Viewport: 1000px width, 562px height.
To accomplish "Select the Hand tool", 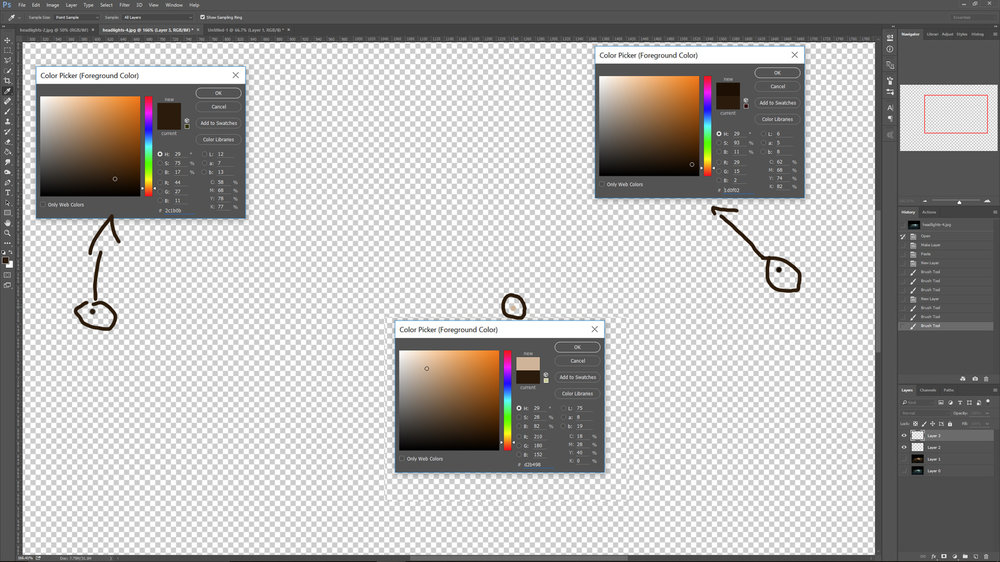I will 8,223.
